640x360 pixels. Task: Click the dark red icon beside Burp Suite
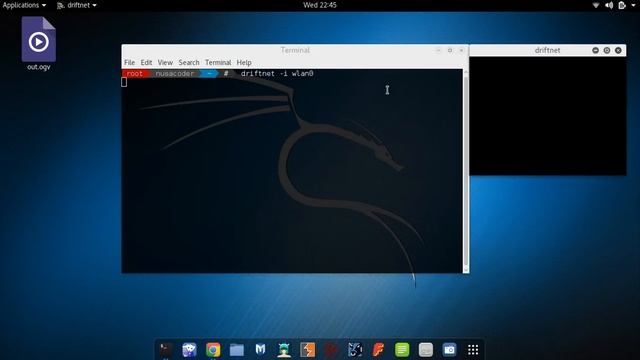[331, 350]
